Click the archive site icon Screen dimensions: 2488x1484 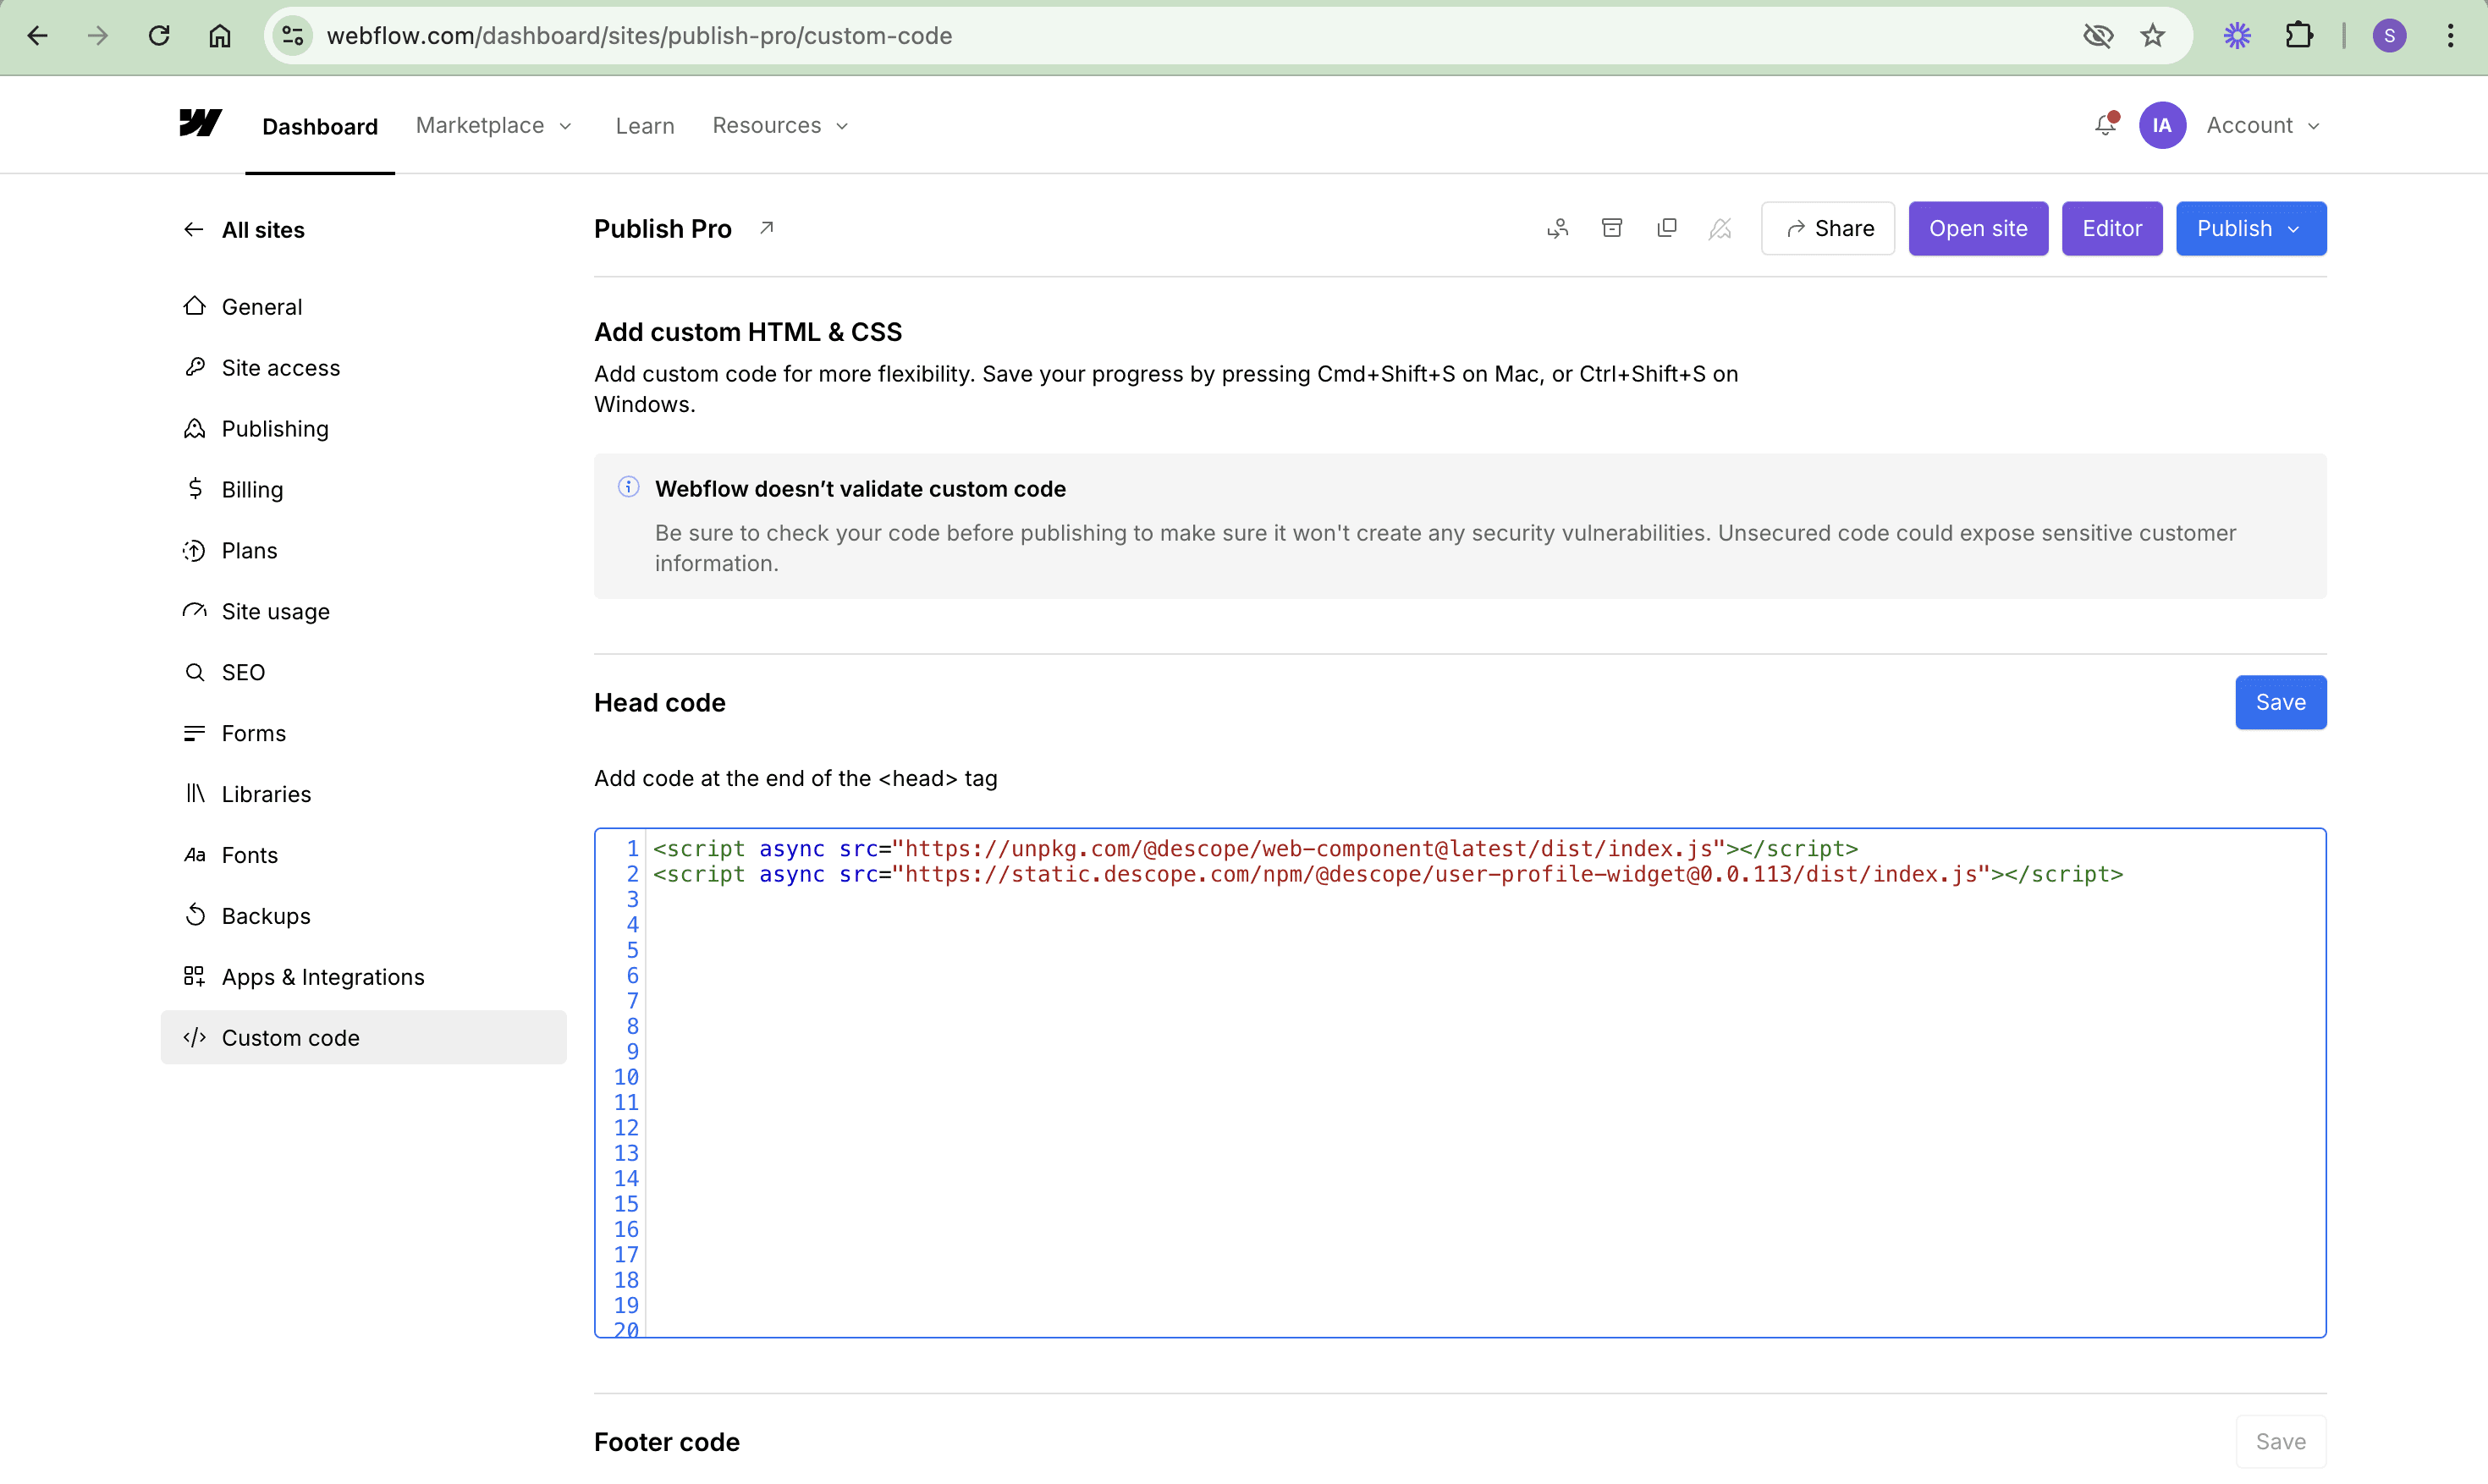pos(1611,228)
